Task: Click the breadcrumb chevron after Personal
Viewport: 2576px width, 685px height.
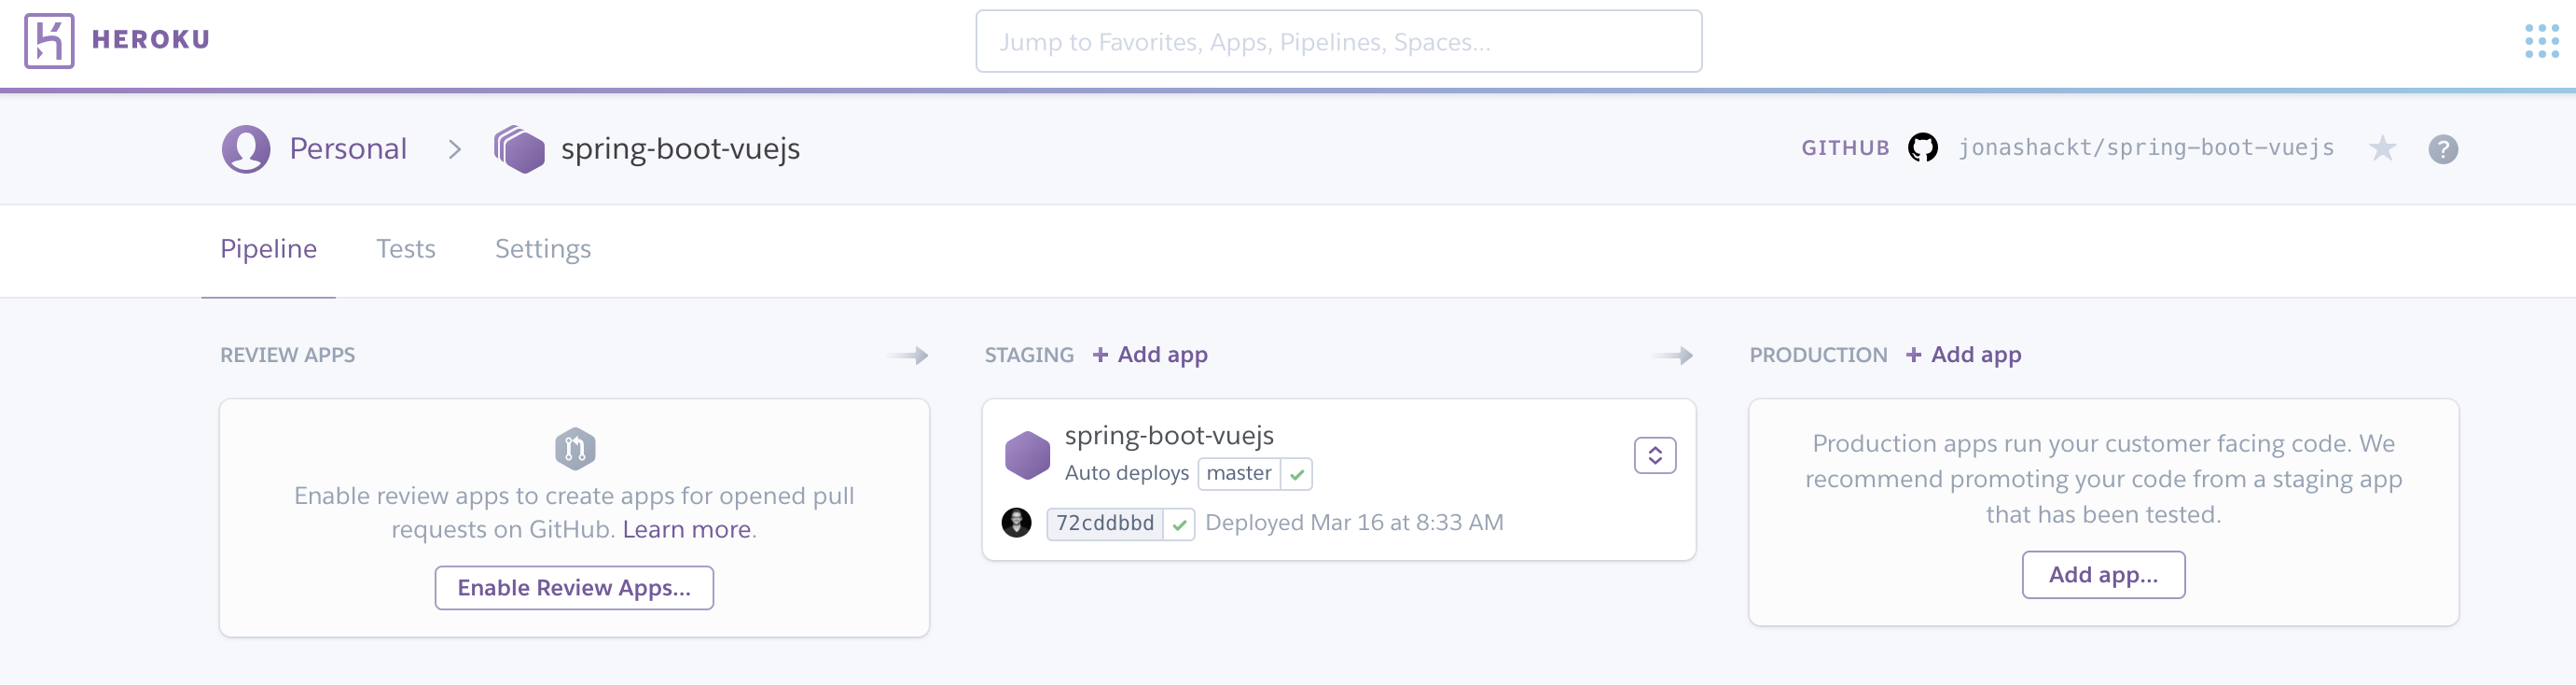Action: (x=455, y=149)
